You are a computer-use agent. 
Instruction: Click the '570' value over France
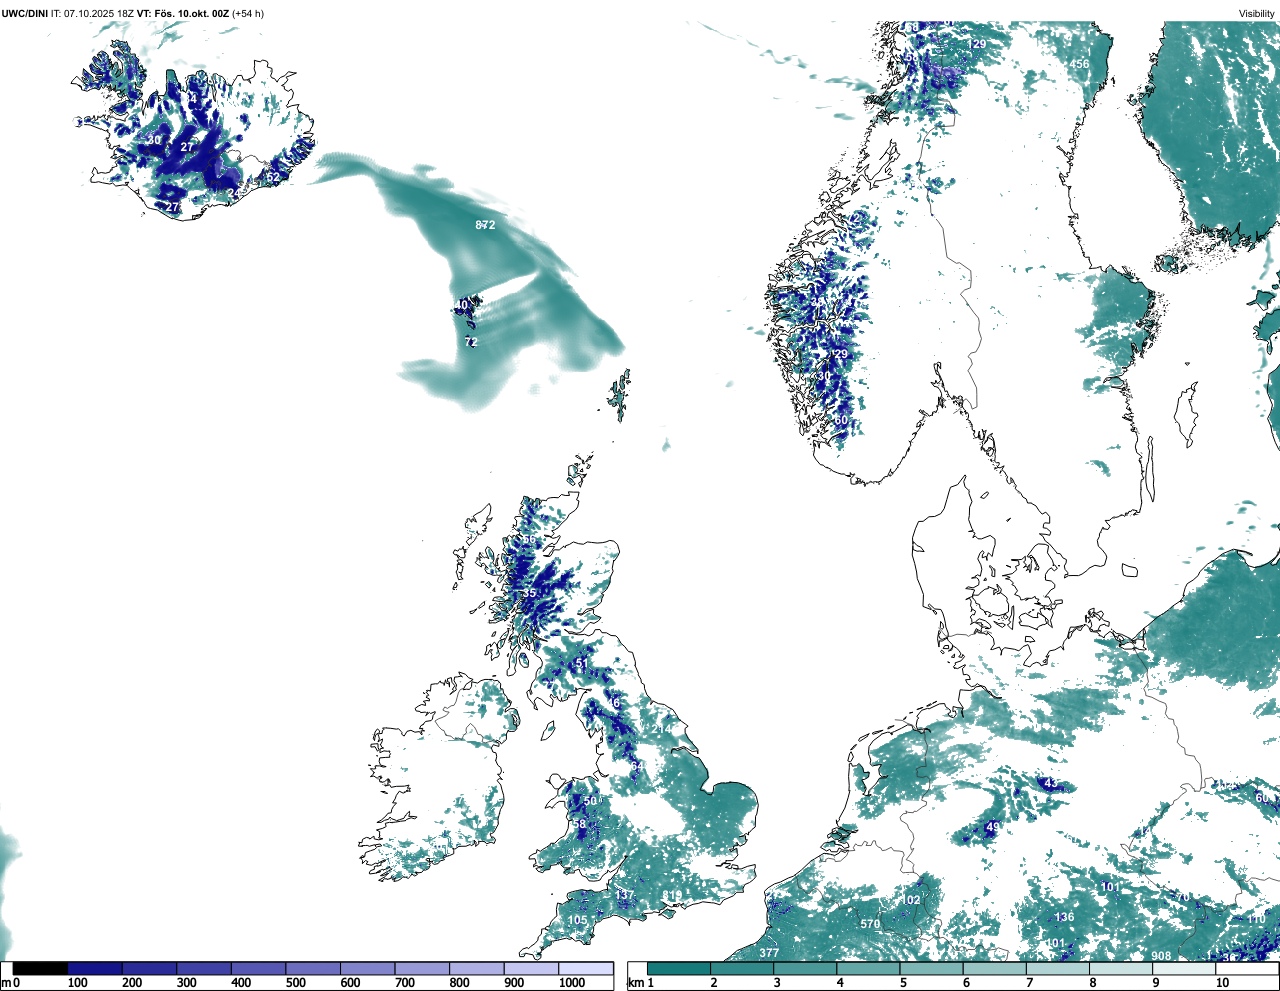point(870,924)
